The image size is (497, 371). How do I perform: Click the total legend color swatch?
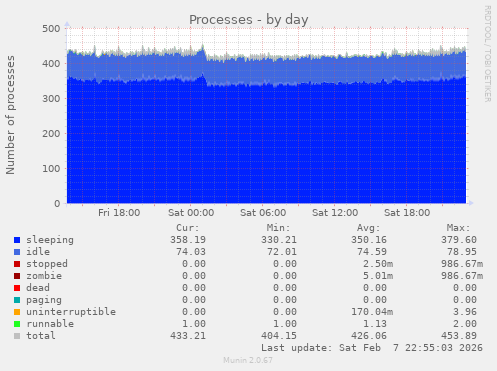(x=17, y=336)
